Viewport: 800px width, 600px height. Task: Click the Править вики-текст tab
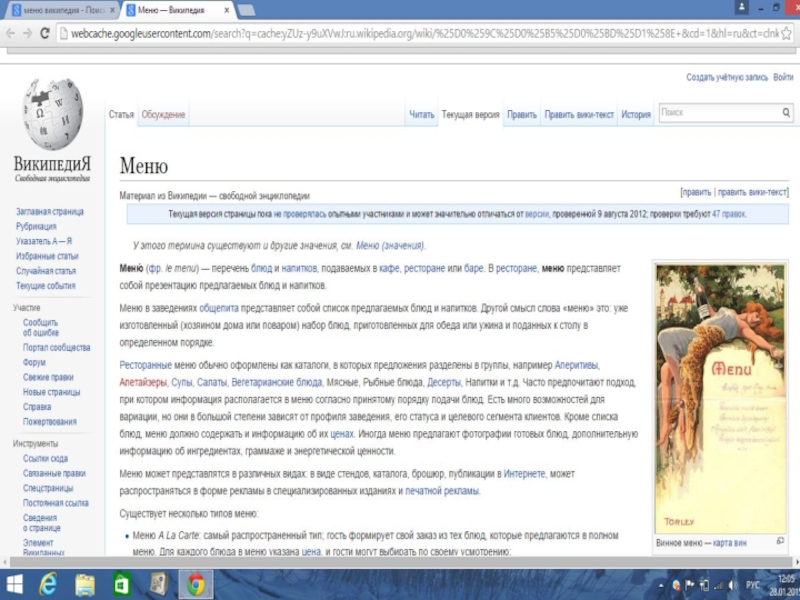pyautogui.click(x=579, y=115)
